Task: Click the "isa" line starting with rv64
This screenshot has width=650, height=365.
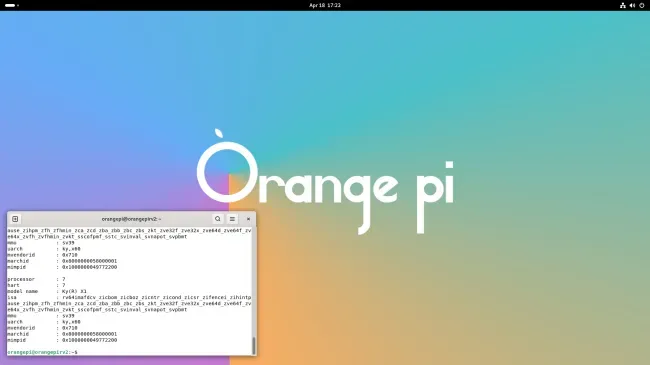Action: 129,297
